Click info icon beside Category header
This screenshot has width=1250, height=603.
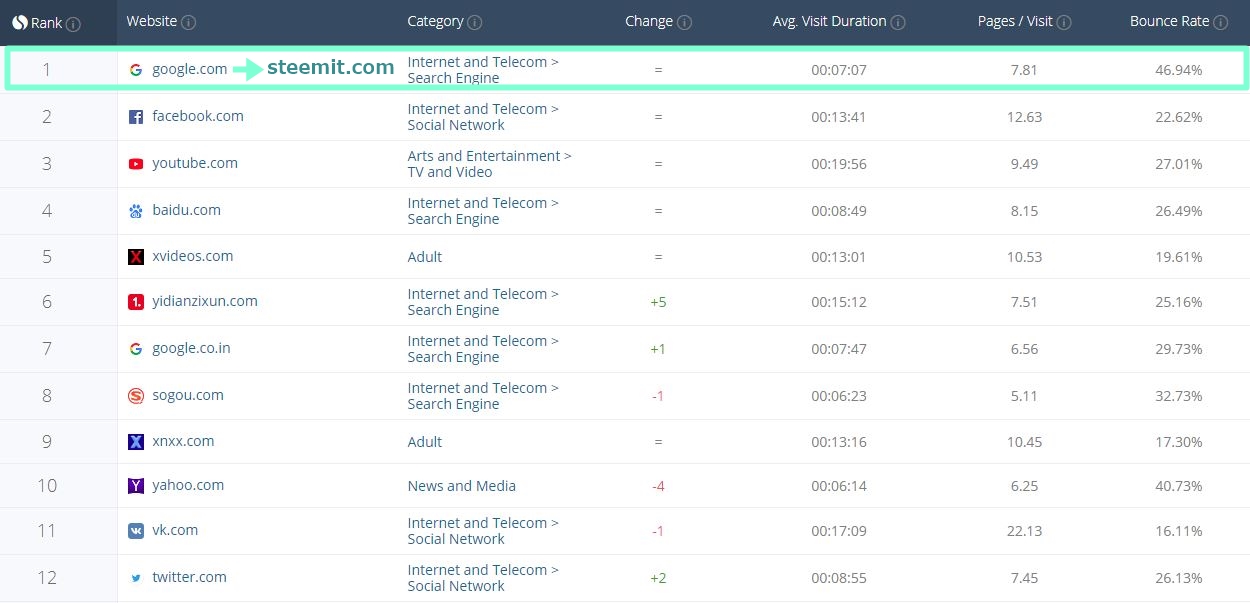tap(475, 22)
